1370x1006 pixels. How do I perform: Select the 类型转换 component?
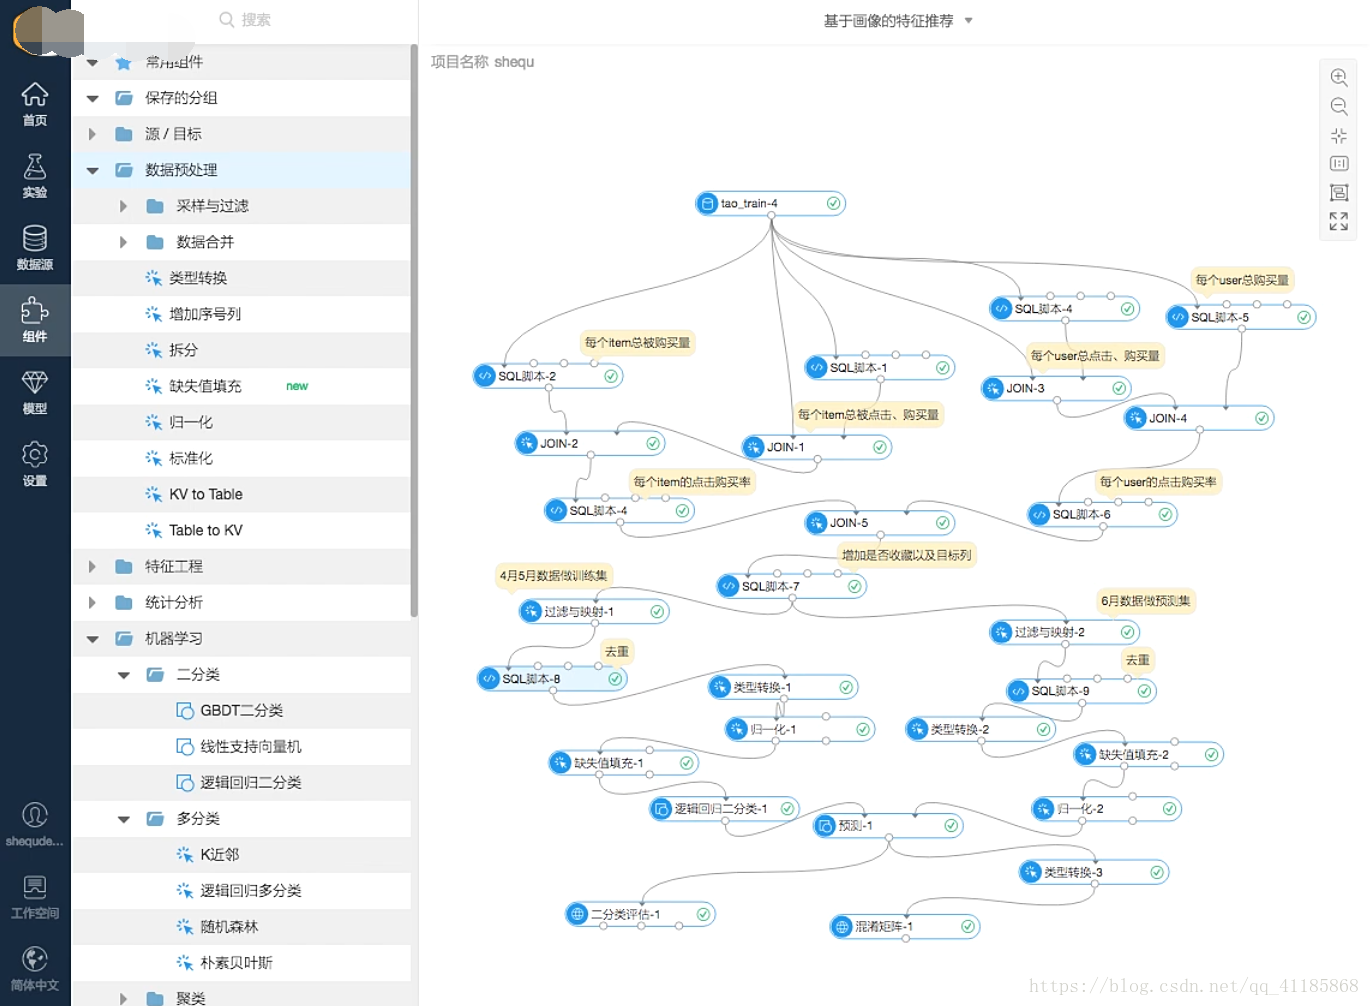pos(241,278)
